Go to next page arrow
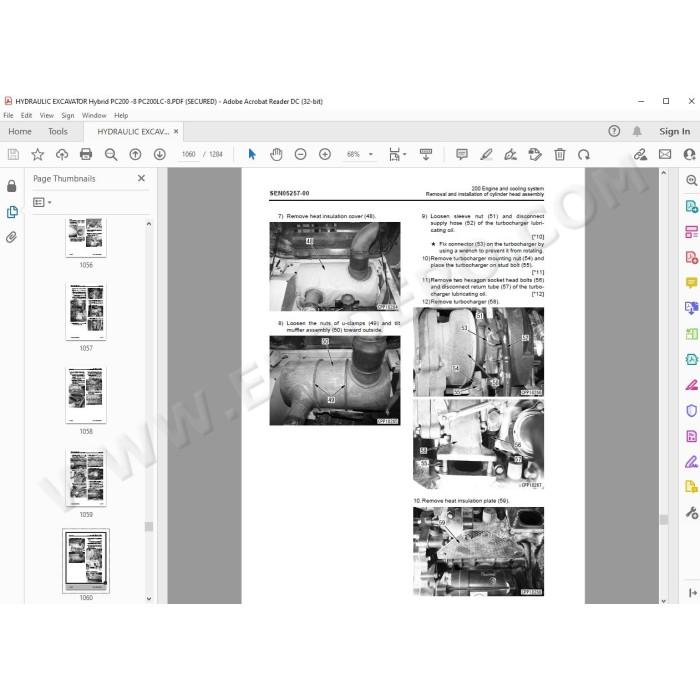Image resolution: width=700 pixels, height=700 pixels. pos(159,154)
